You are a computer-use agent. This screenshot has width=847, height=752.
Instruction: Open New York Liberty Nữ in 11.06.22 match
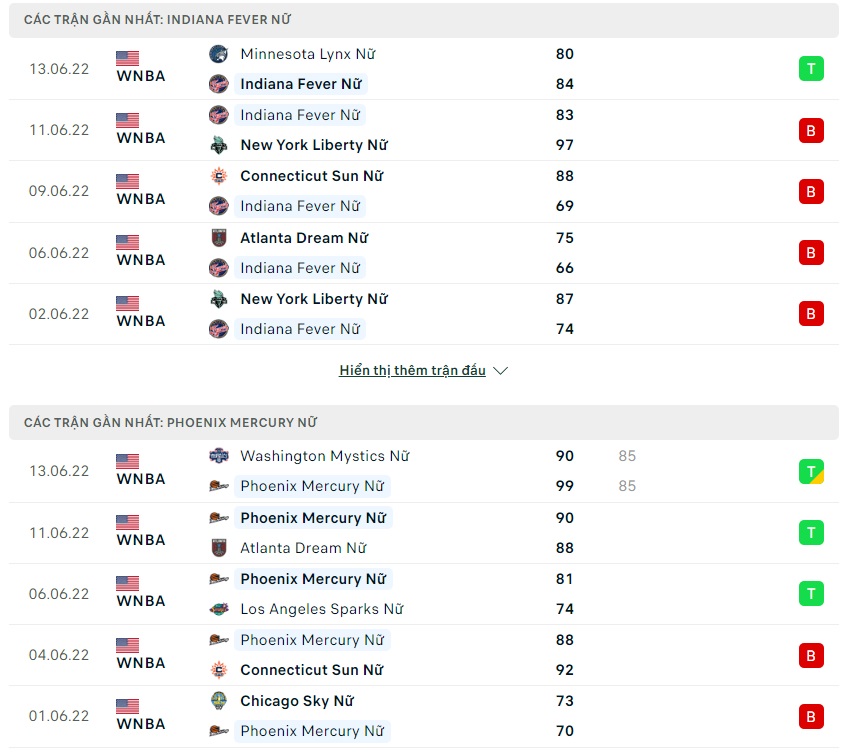click(x=314, y=145)
